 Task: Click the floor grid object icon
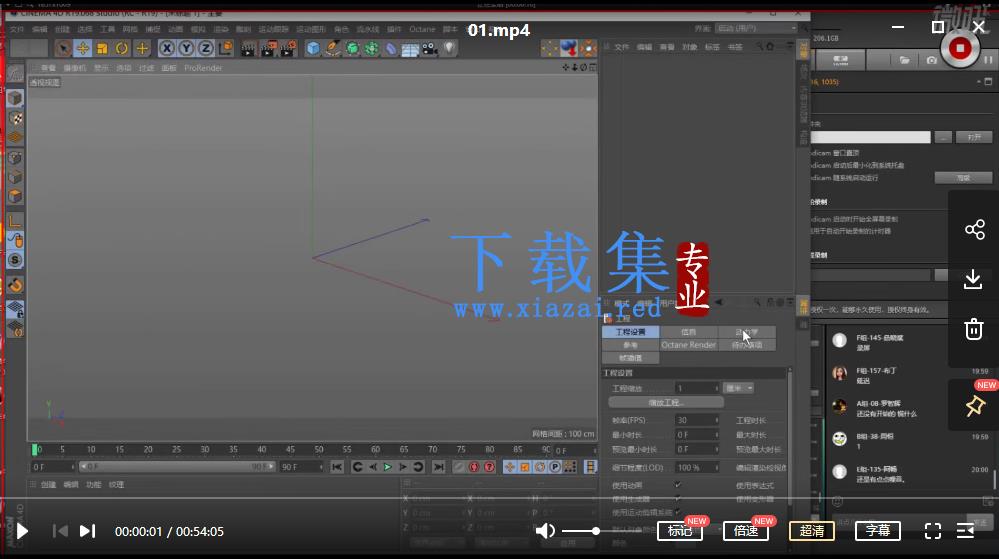pos(410,49)
